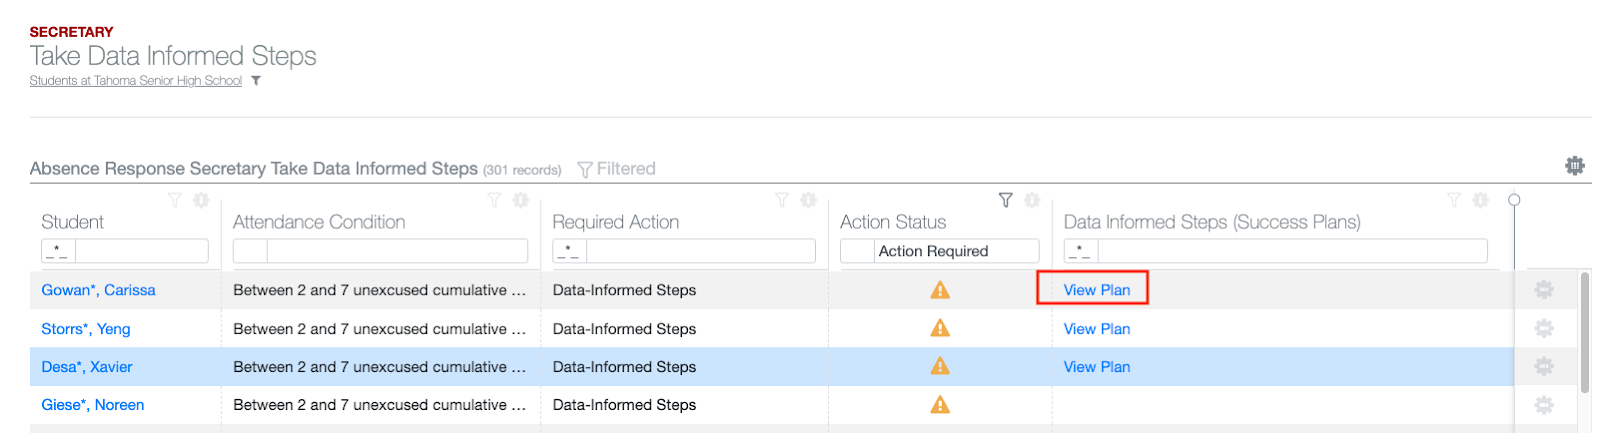The height and width of the screenshot is (433, 1600).
Task: Click the Students at Tahoma Senior High School link
Action: [136, 81]
